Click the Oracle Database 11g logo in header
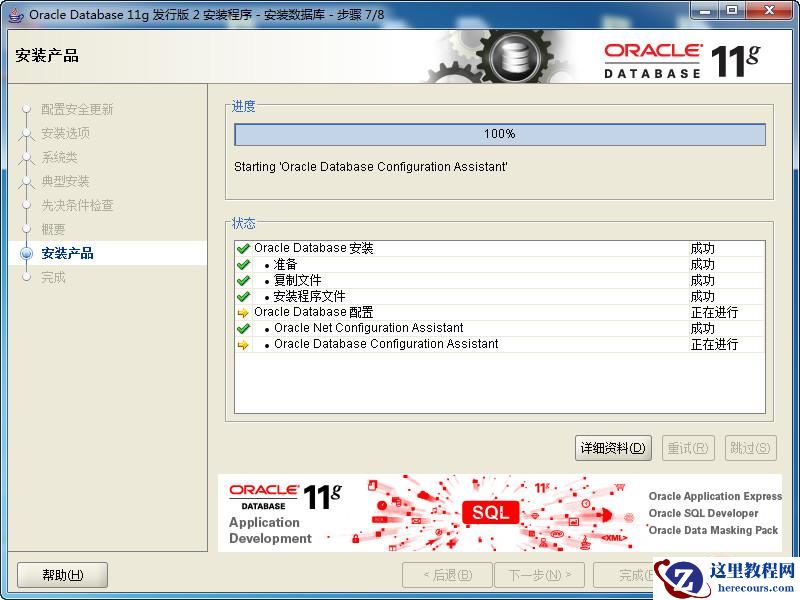 click(682, 61)
